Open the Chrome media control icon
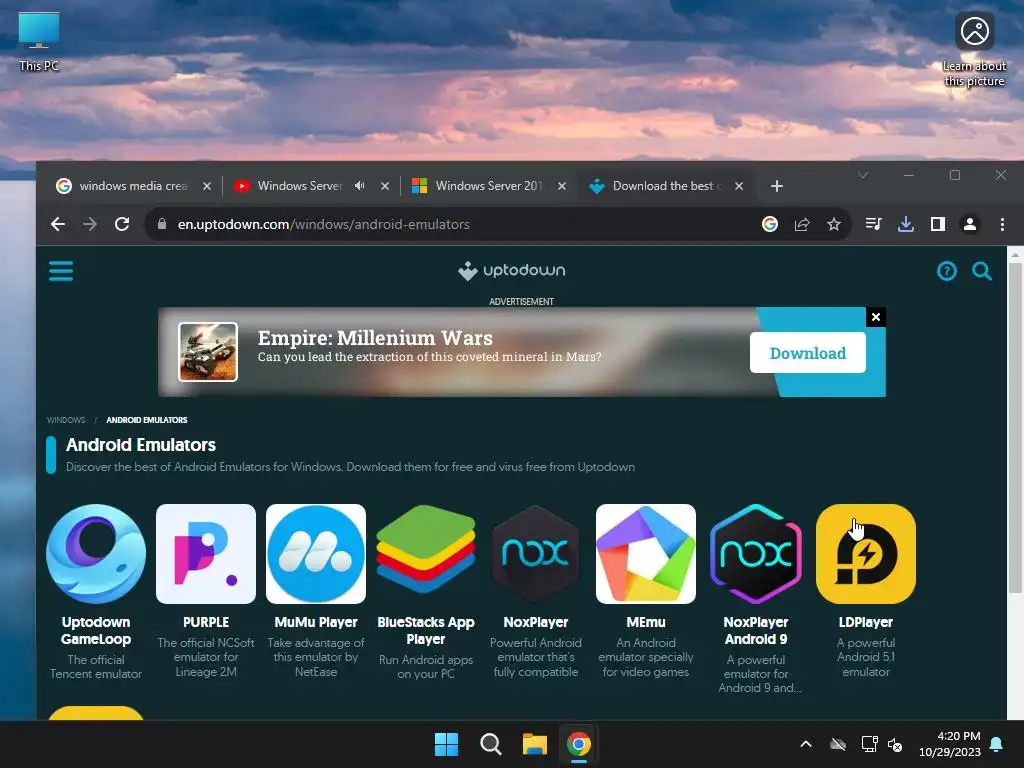1024x768 pixels. [873, 224]
